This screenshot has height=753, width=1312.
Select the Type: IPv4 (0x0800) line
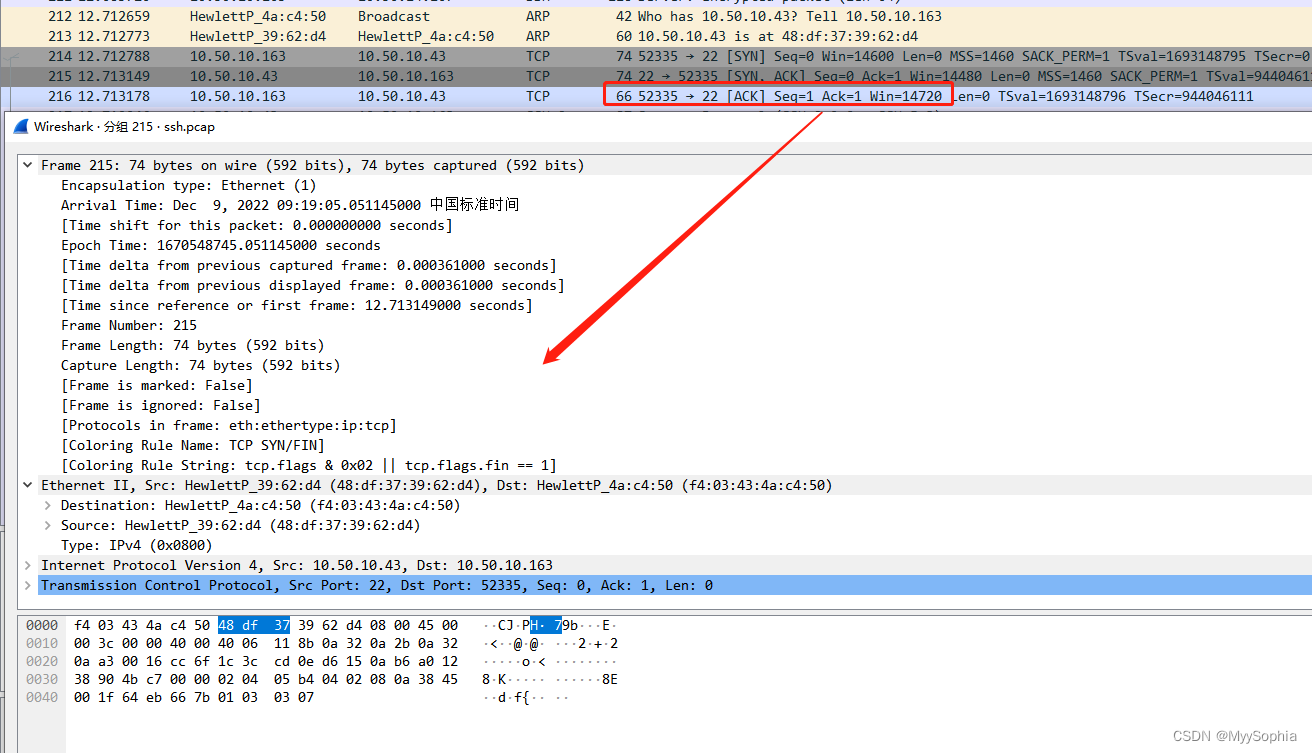[x=137, y=545]
